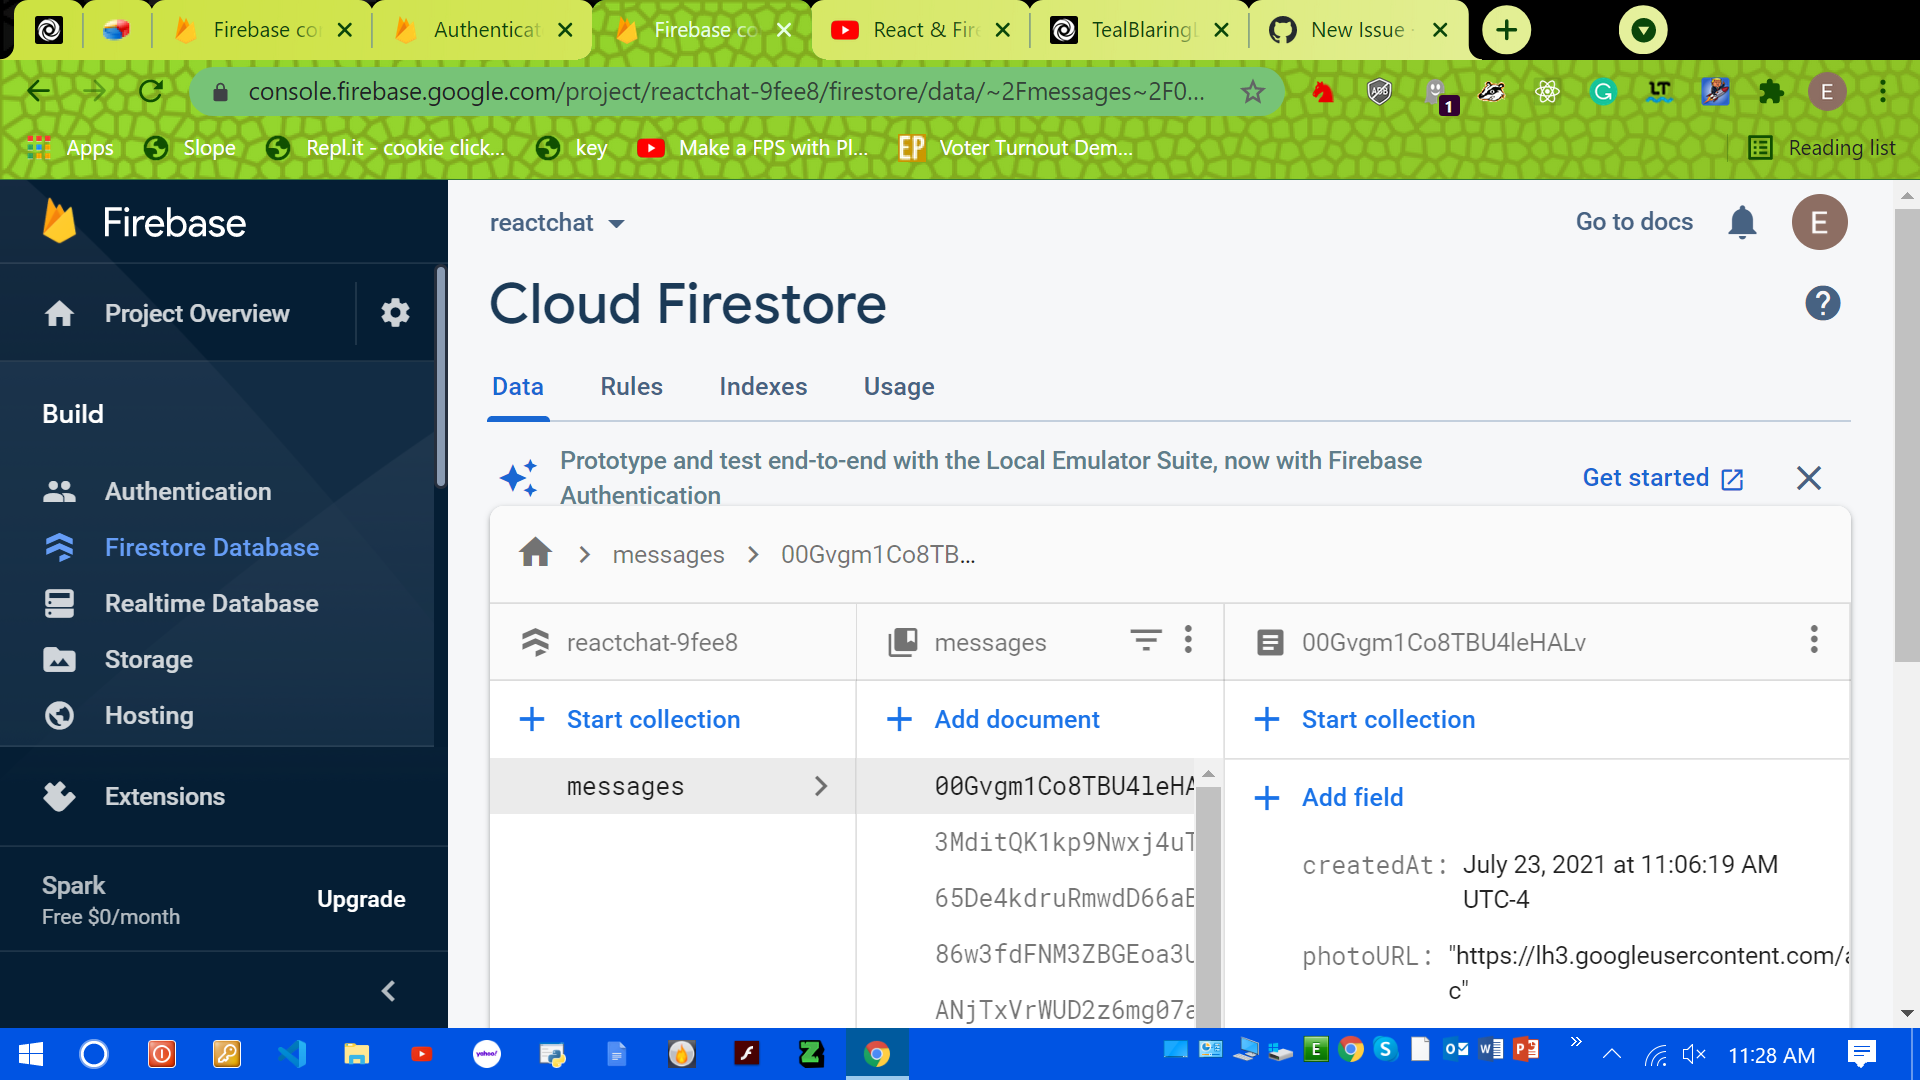The height and width of the screenshot is (1080, 1920).
Task: Open a new browser tab
Action: click(x=1506, y=30)
